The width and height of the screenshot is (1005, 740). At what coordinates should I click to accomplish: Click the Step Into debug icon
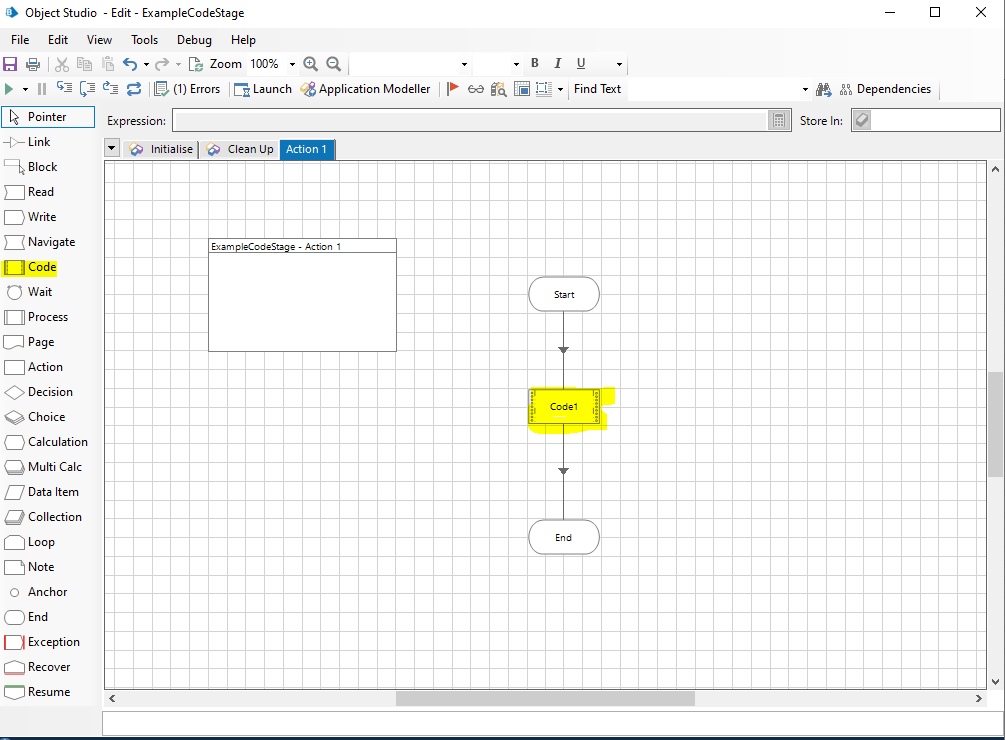tap(64, 89)
